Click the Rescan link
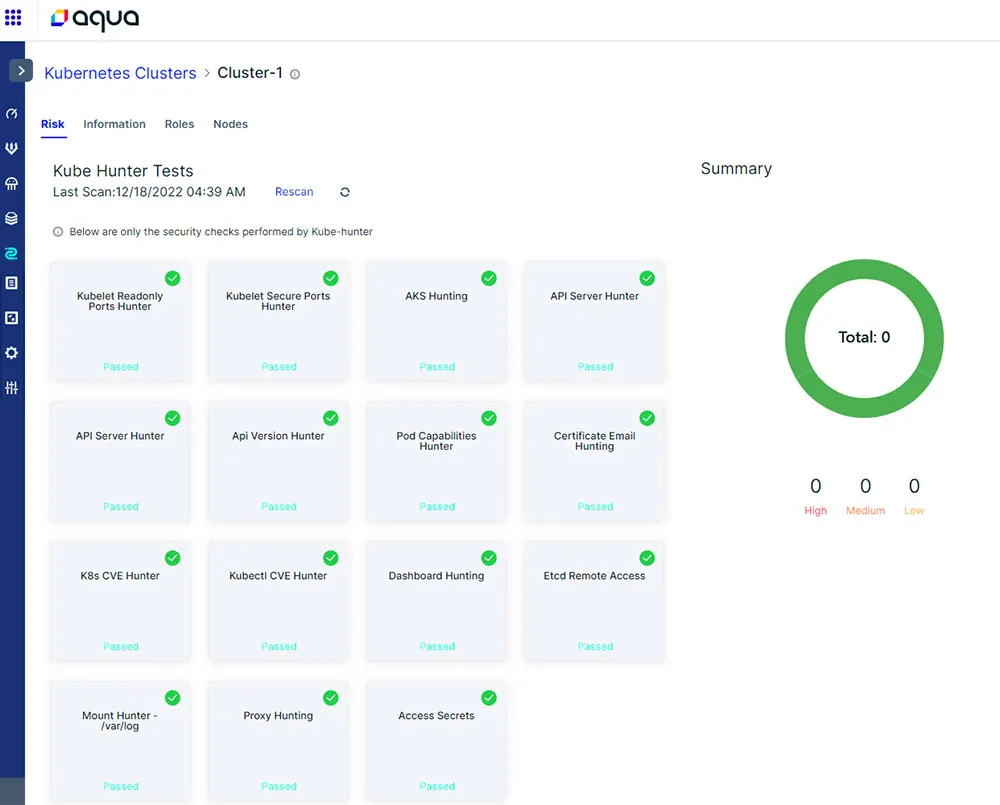The width and height of the screenshot is (1000, 805). 294,191
